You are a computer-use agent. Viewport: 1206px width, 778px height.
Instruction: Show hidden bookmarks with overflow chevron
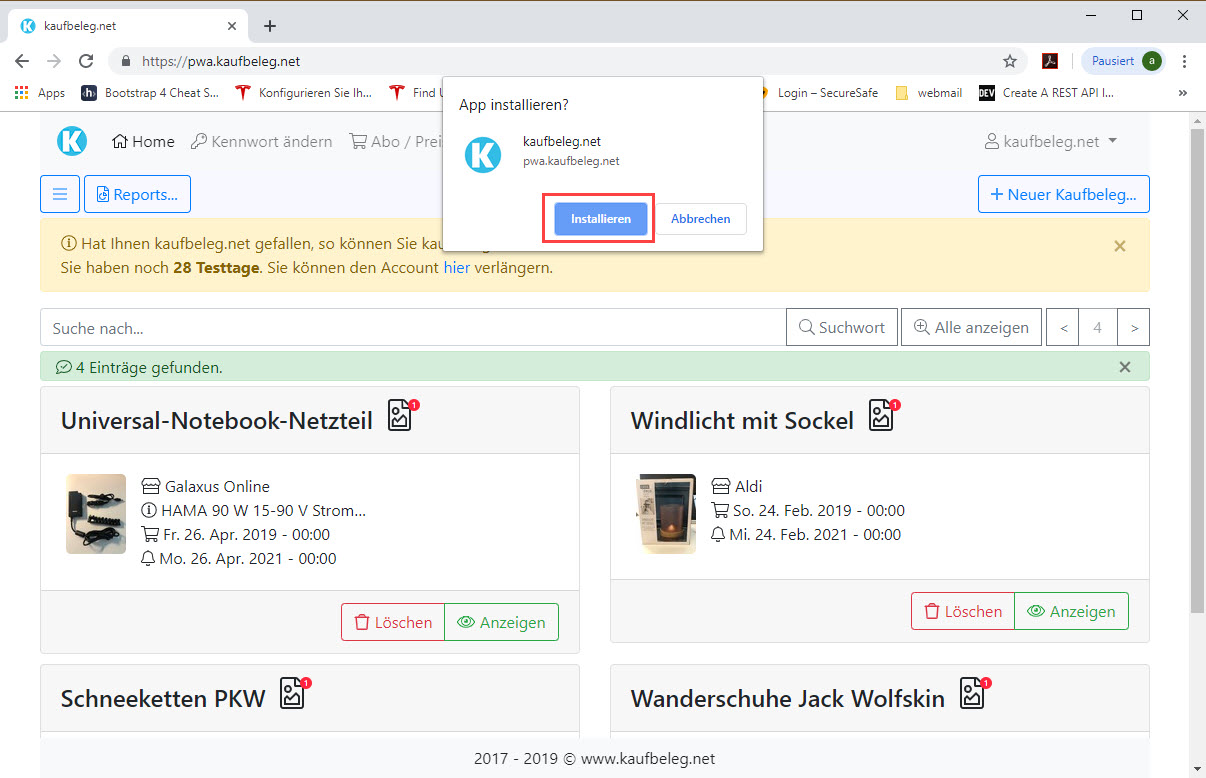pyautogui.click(x=1184, y=93)
